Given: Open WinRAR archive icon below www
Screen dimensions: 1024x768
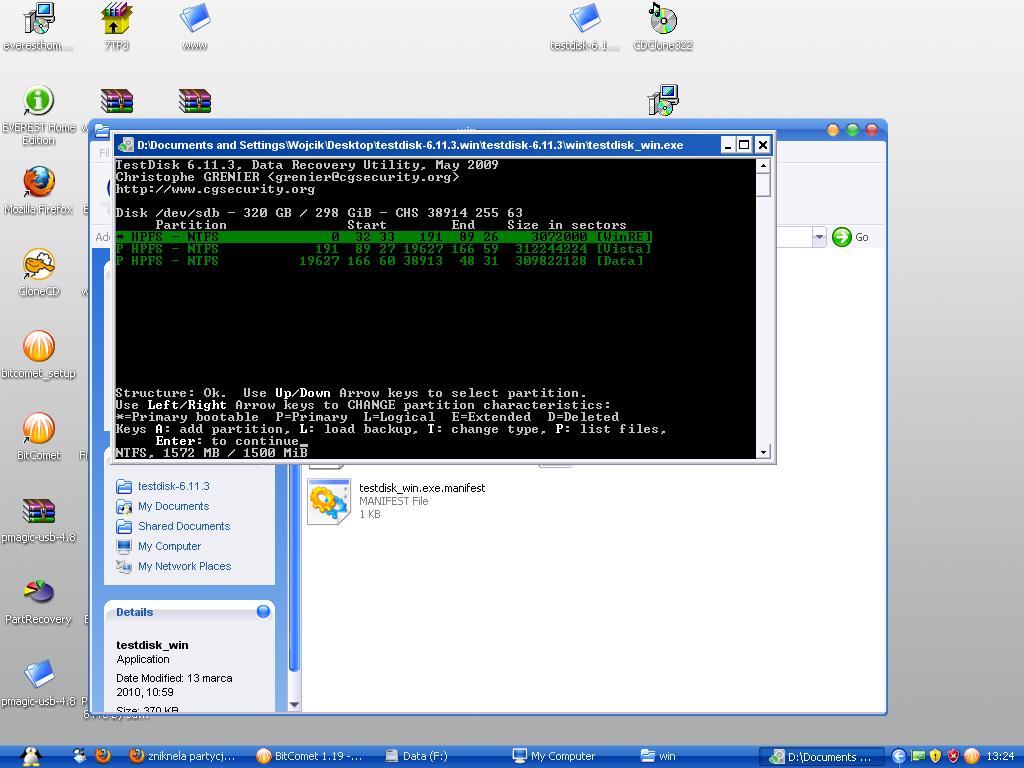Looking at the screenshot, I should pos(195,101).
